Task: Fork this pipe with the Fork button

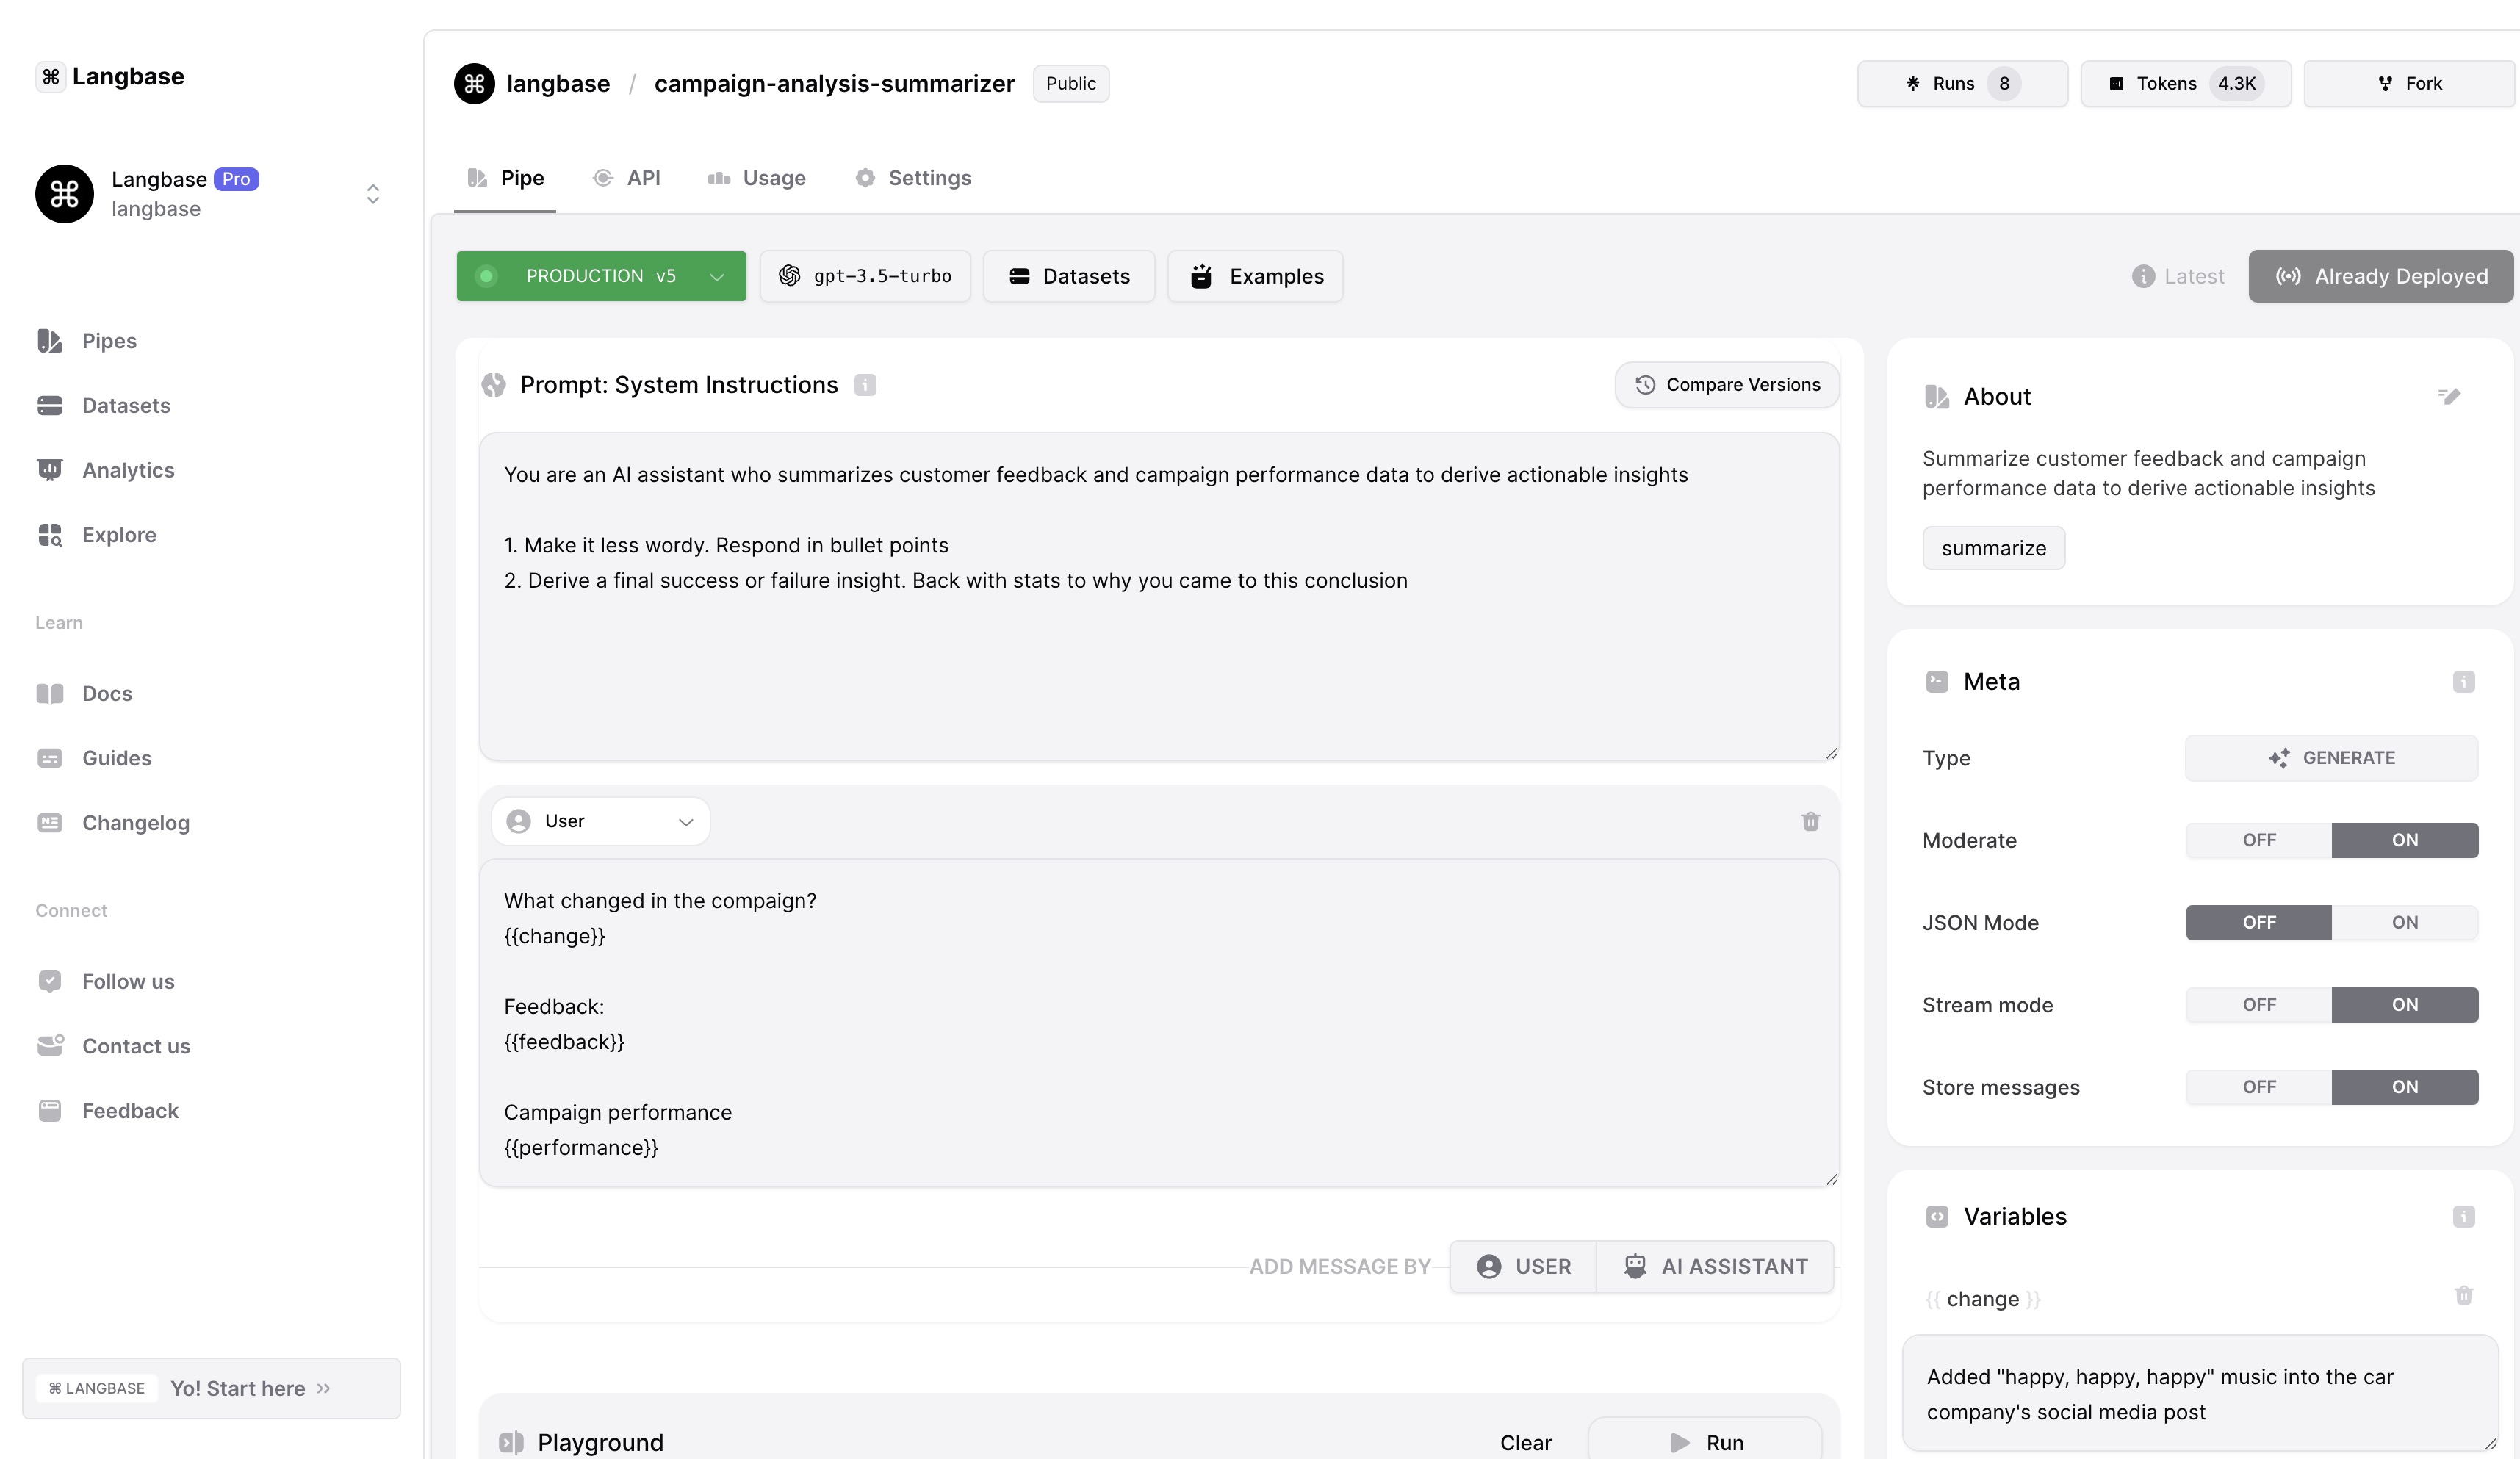Action: pyautogui.click(x=2408, y=84)
